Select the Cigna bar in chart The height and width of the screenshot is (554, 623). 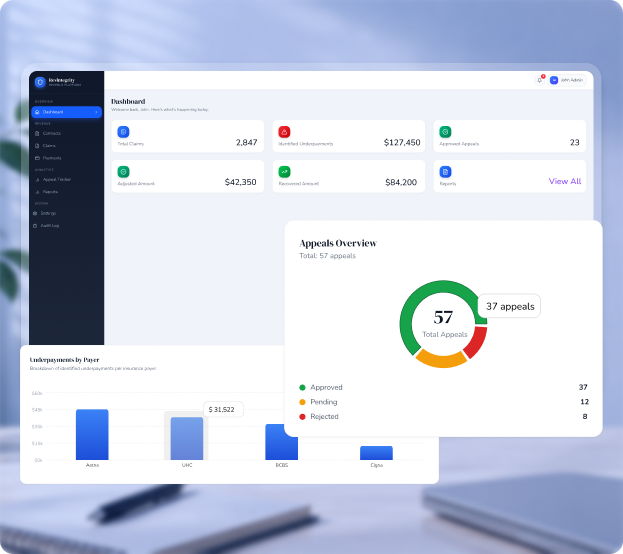tap(376, 453)
